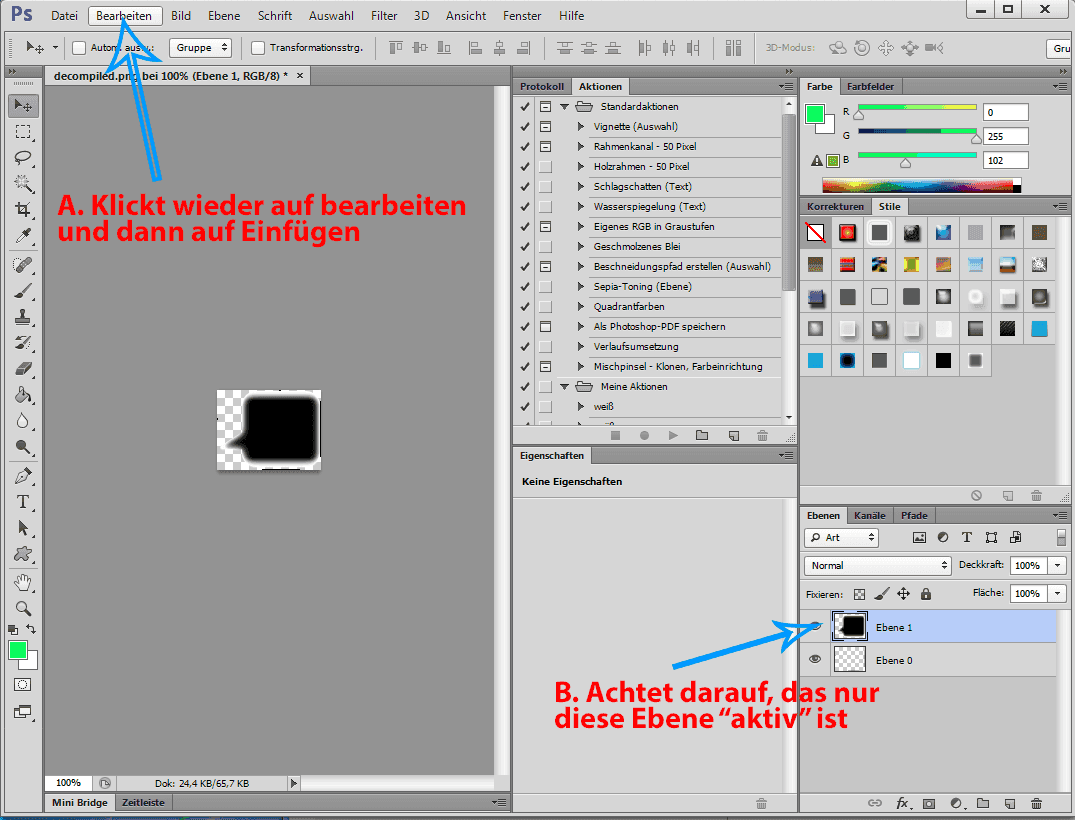Open the Filter menu
Screen dimensions: 1075x820
point(384,15)
